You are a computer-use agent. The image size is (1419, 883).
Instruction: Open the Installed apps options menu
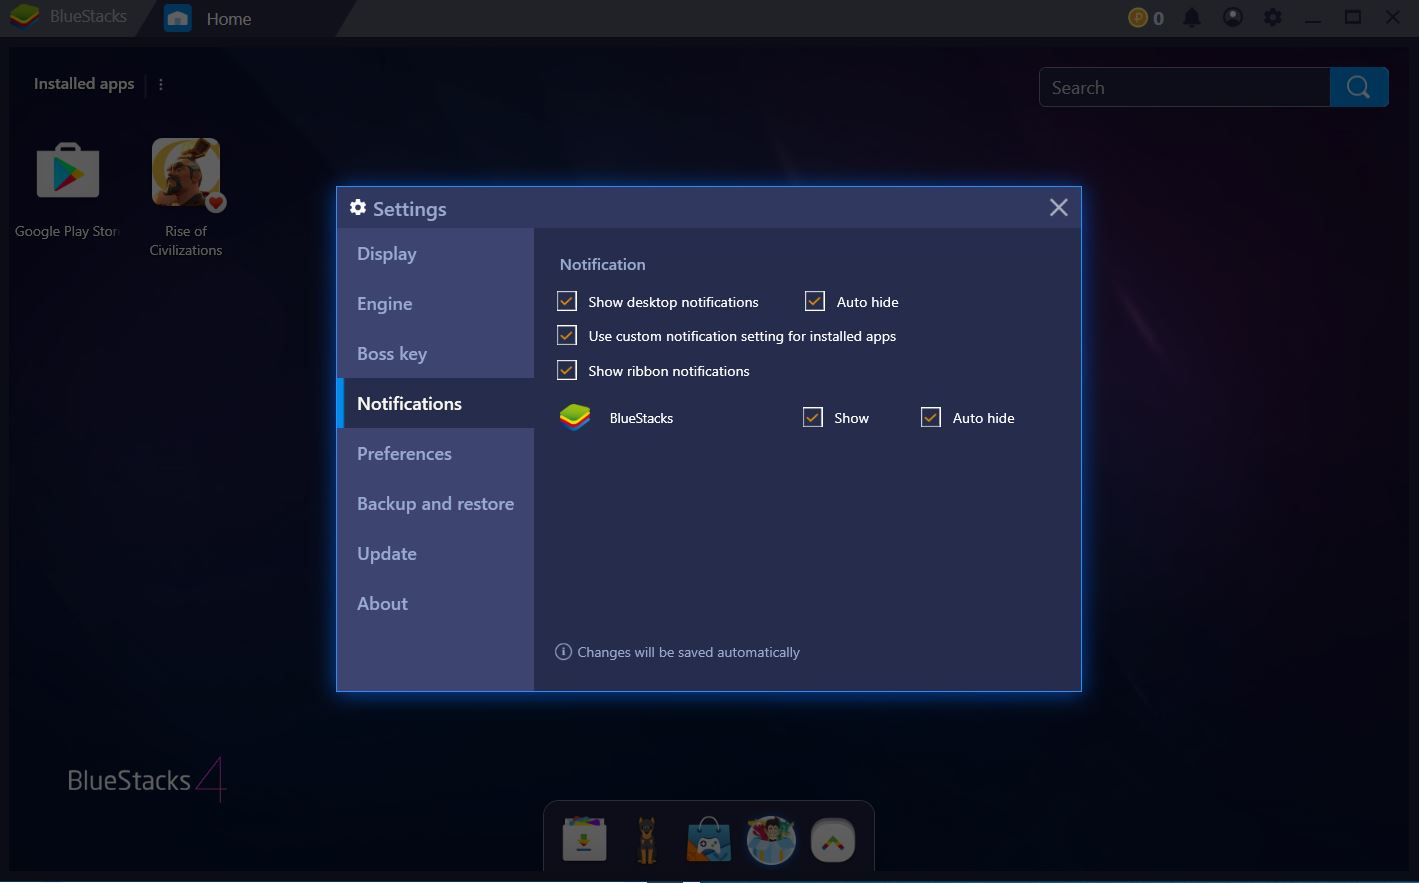click(x=161, y=84)
